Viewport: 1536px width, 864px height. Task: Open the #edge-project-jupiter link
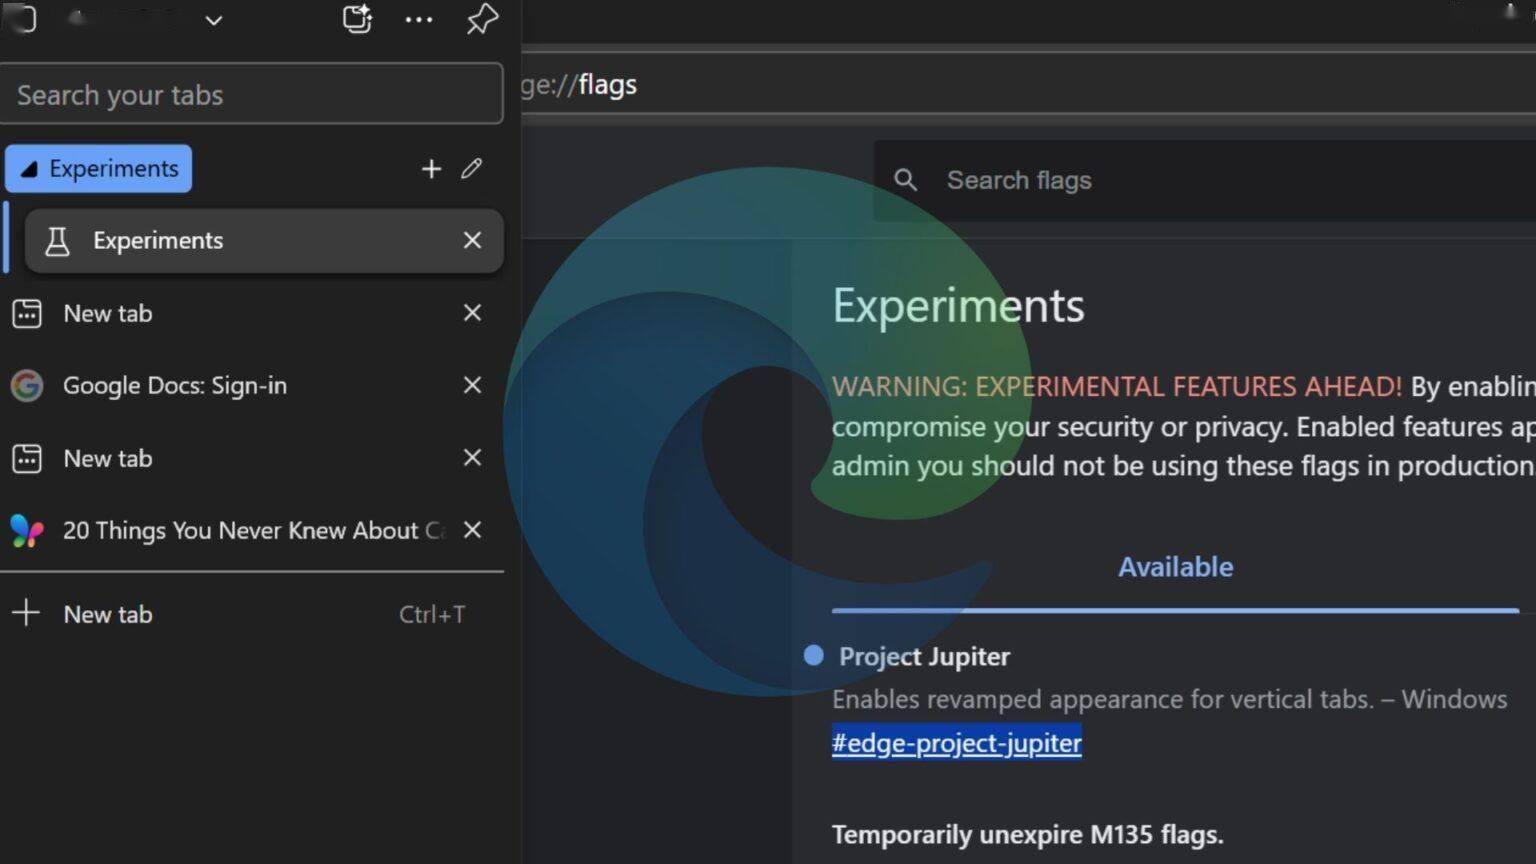(x=957, y=743)
